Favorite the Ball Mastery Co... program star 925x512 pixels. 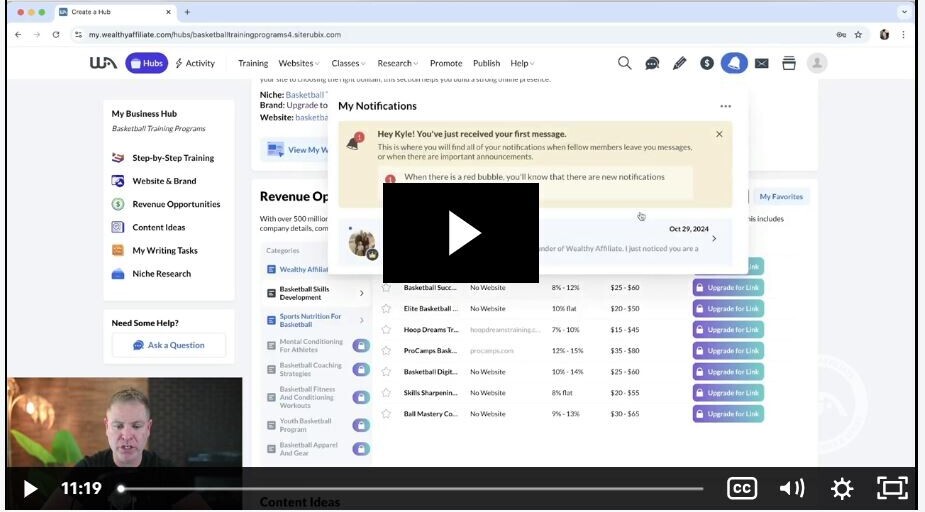386,414
